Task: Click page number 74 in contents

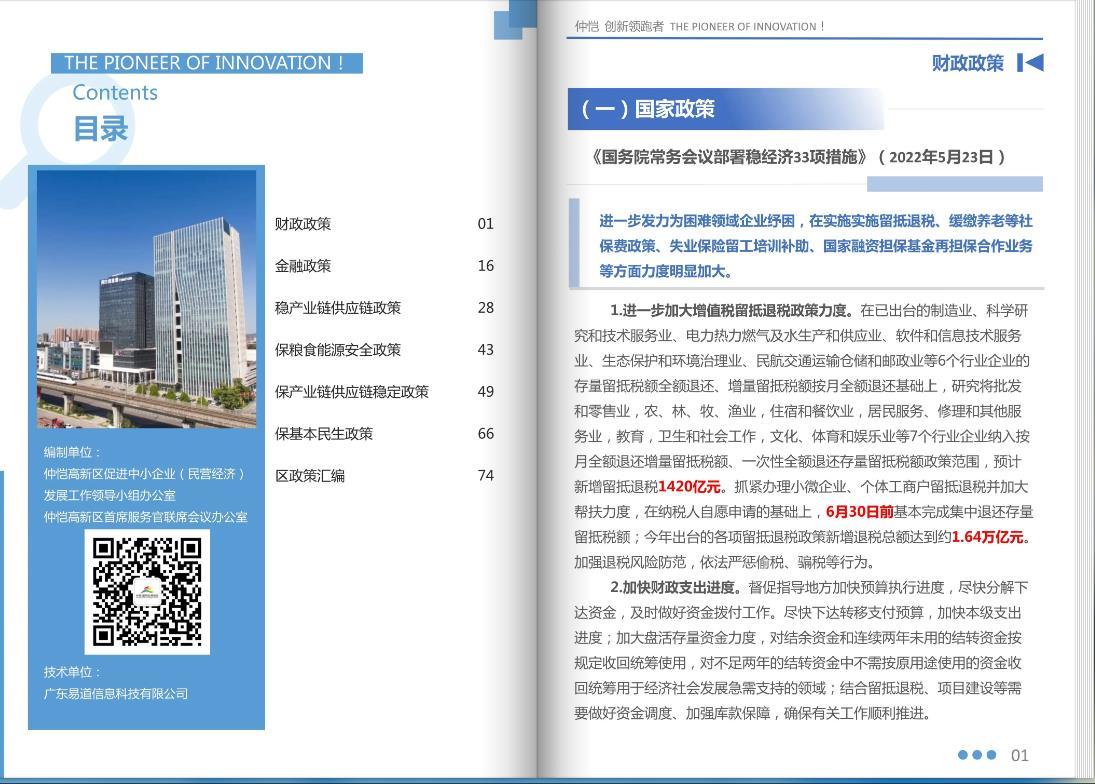Action: [x=485, y=475]
